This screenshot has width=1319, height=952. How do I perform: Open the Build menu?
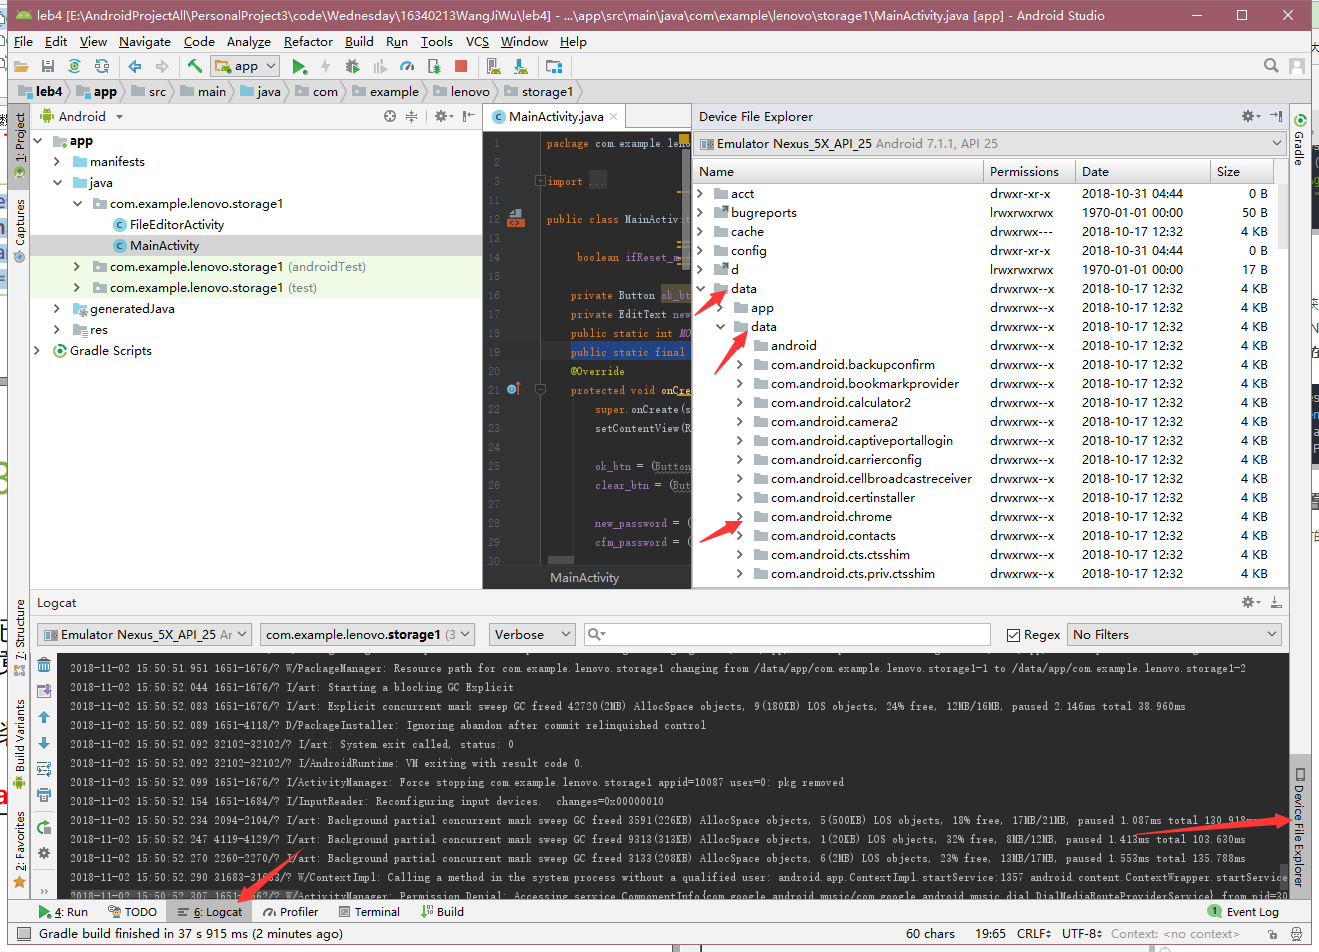(x=359, y=42)
